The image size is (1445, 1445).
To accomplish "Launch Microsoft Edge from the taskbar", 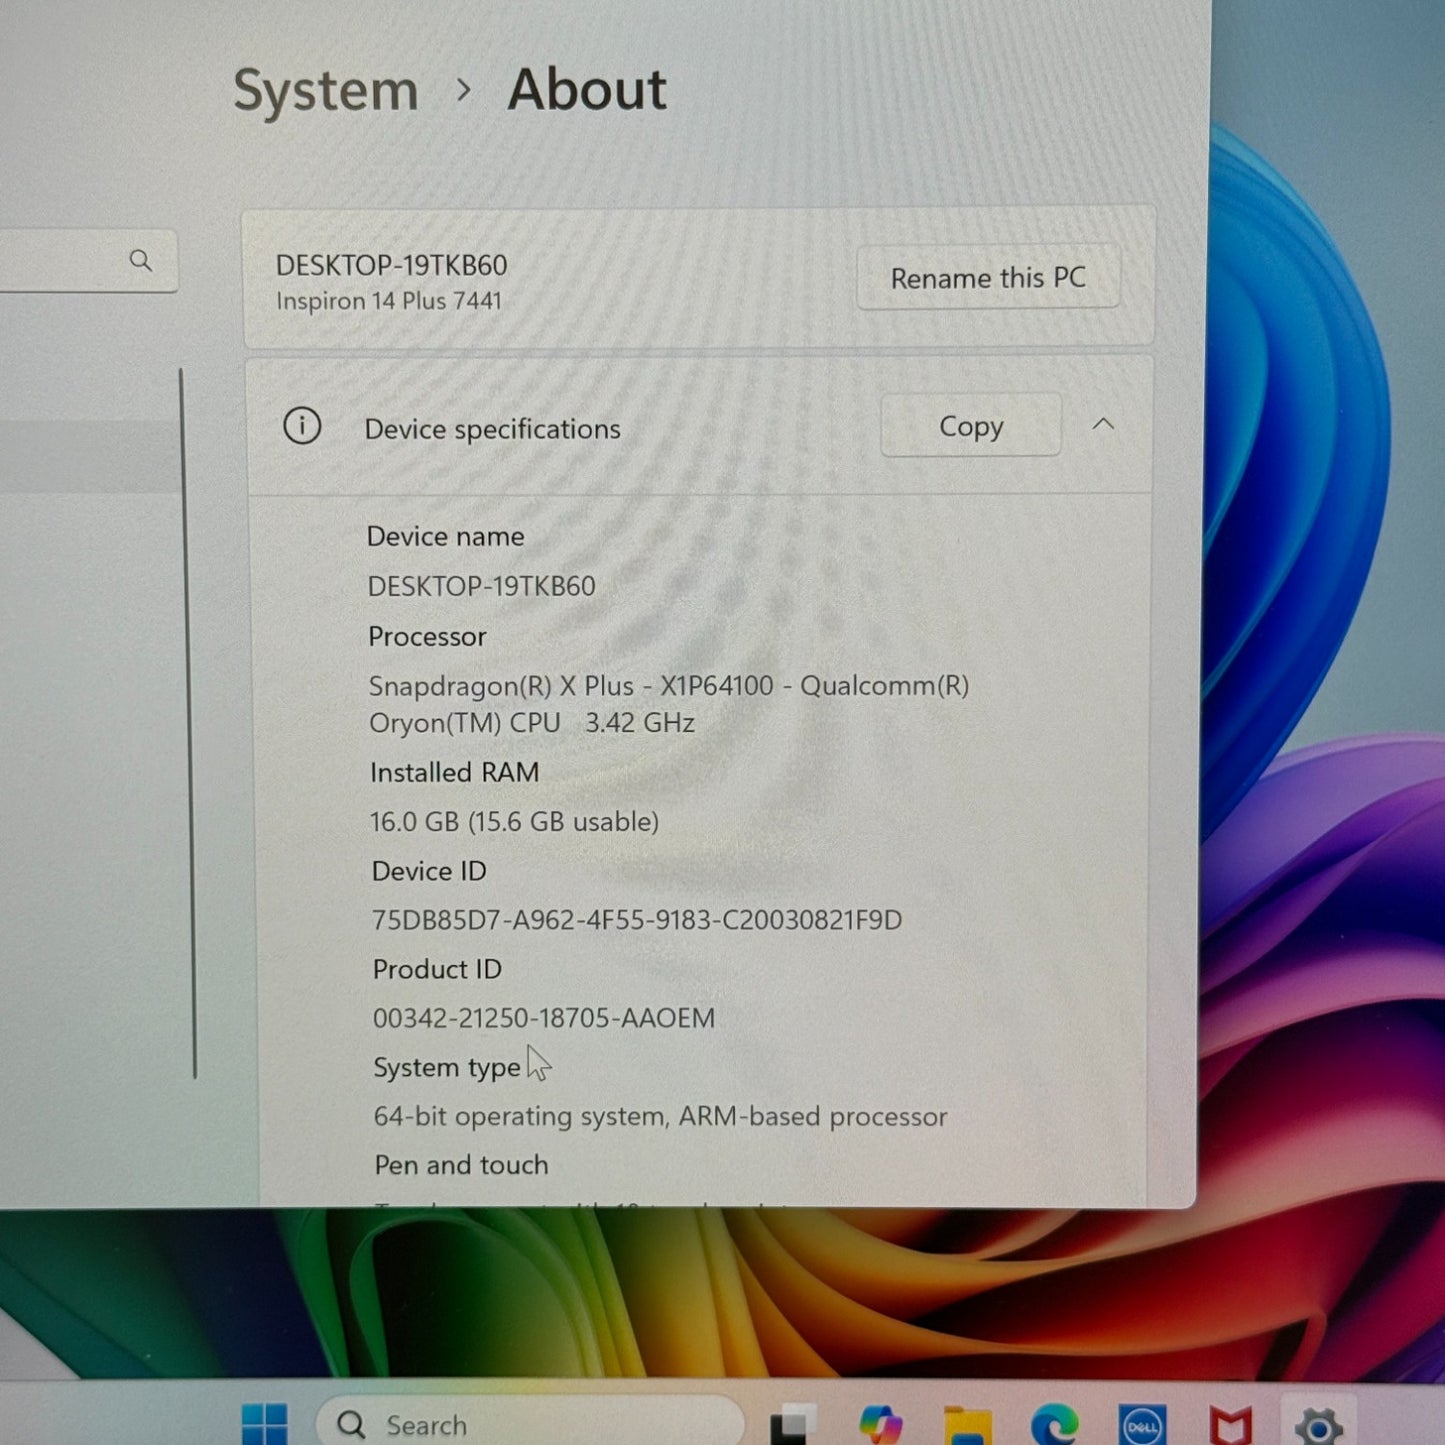I will click(x=1055, y=1425).
